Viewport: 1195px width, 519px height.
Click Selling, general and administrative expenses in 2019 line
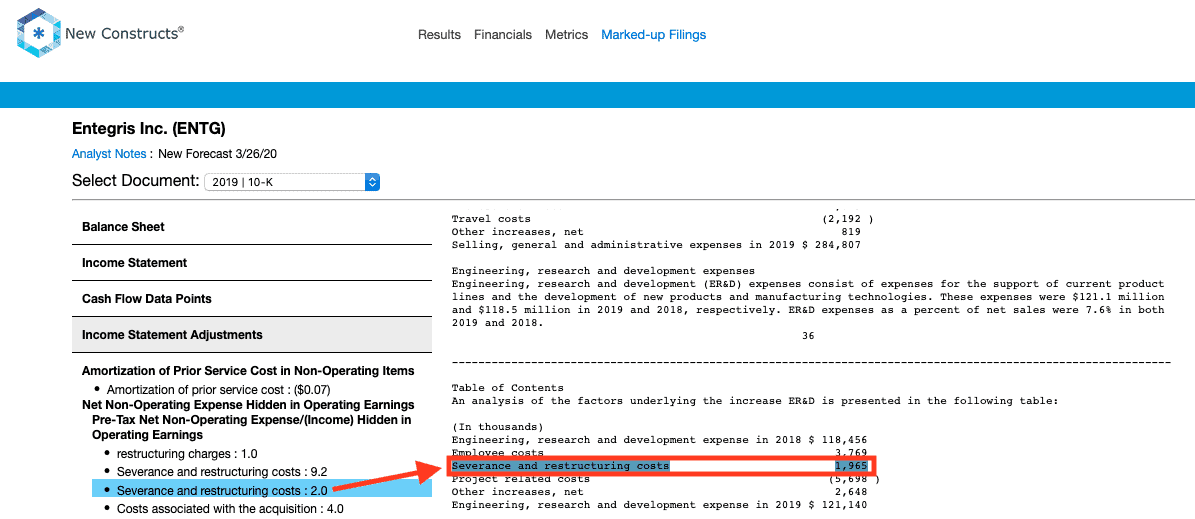coord(656,245)
